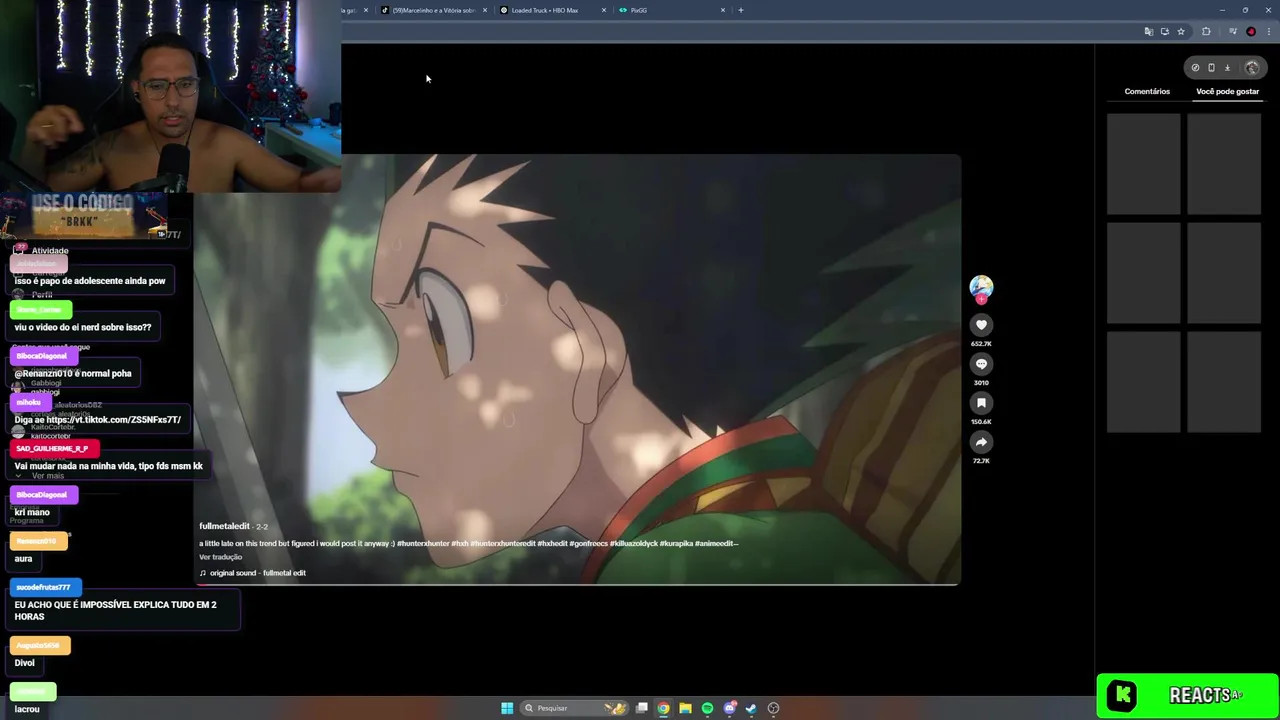This screenshot has width=1280, height=720.
Task: Open account avatar in top right pill
Action: click(x=1252, y=68)
